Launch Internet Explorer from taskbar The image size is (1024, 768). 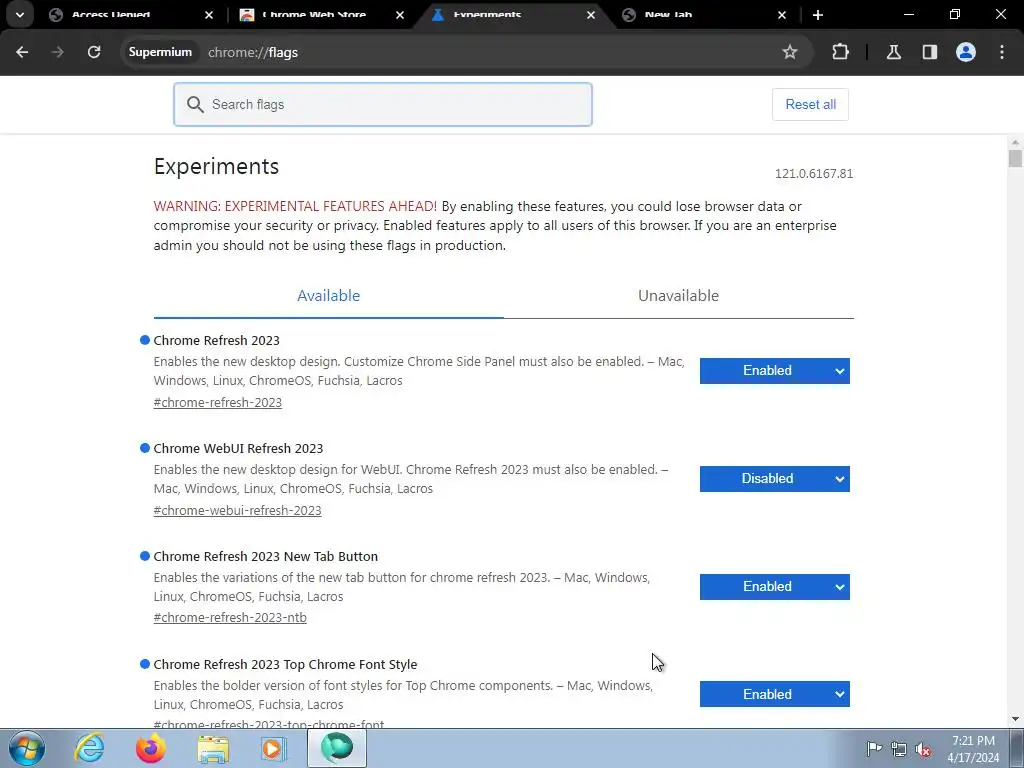[89, 748]
